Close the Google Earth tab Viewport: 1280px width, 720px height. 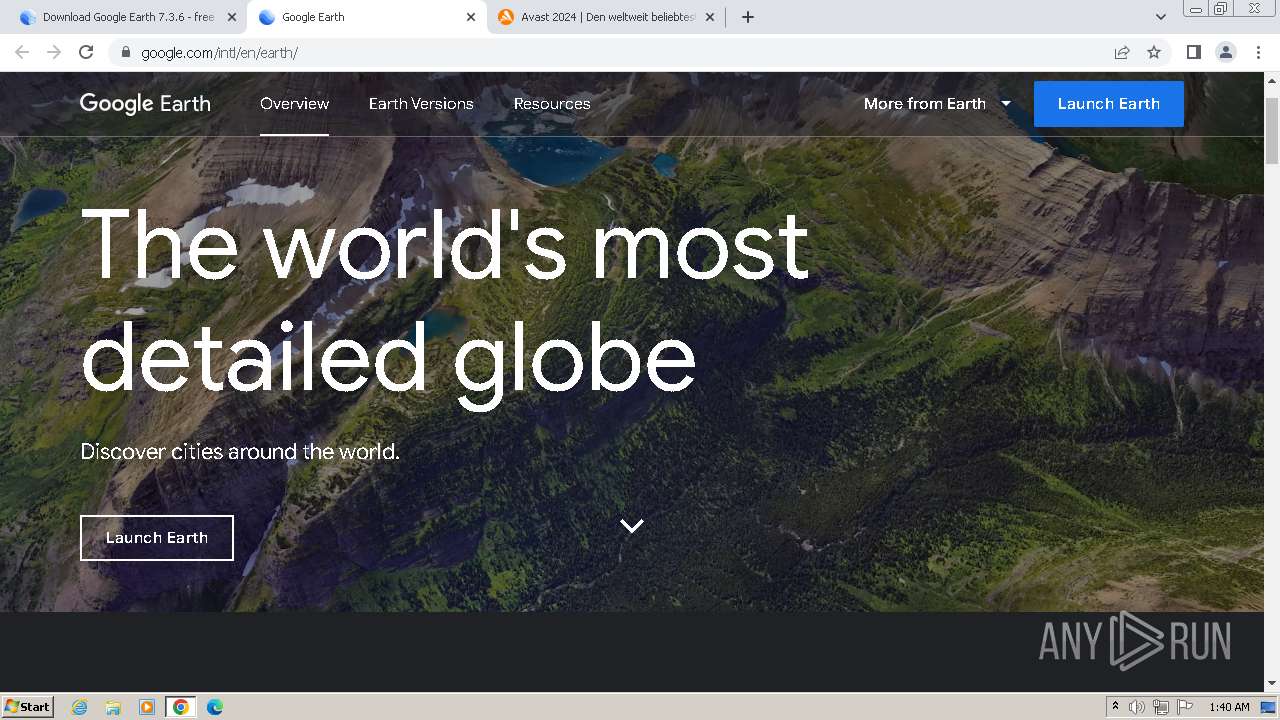[472, 17]
